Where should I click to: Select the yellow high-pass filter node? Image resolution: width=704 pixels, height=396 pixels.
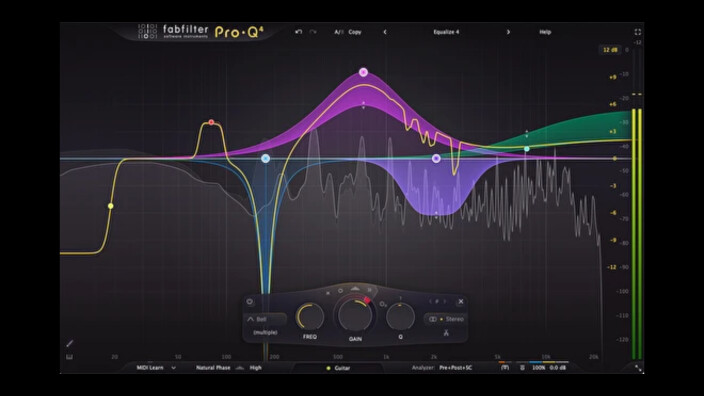point(110,206)
